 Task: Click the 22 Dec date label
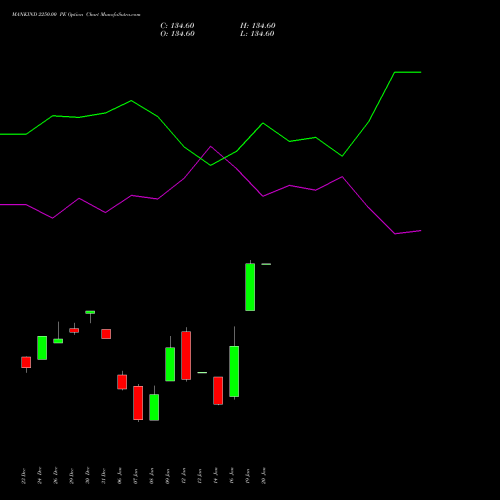pos(24,476)
